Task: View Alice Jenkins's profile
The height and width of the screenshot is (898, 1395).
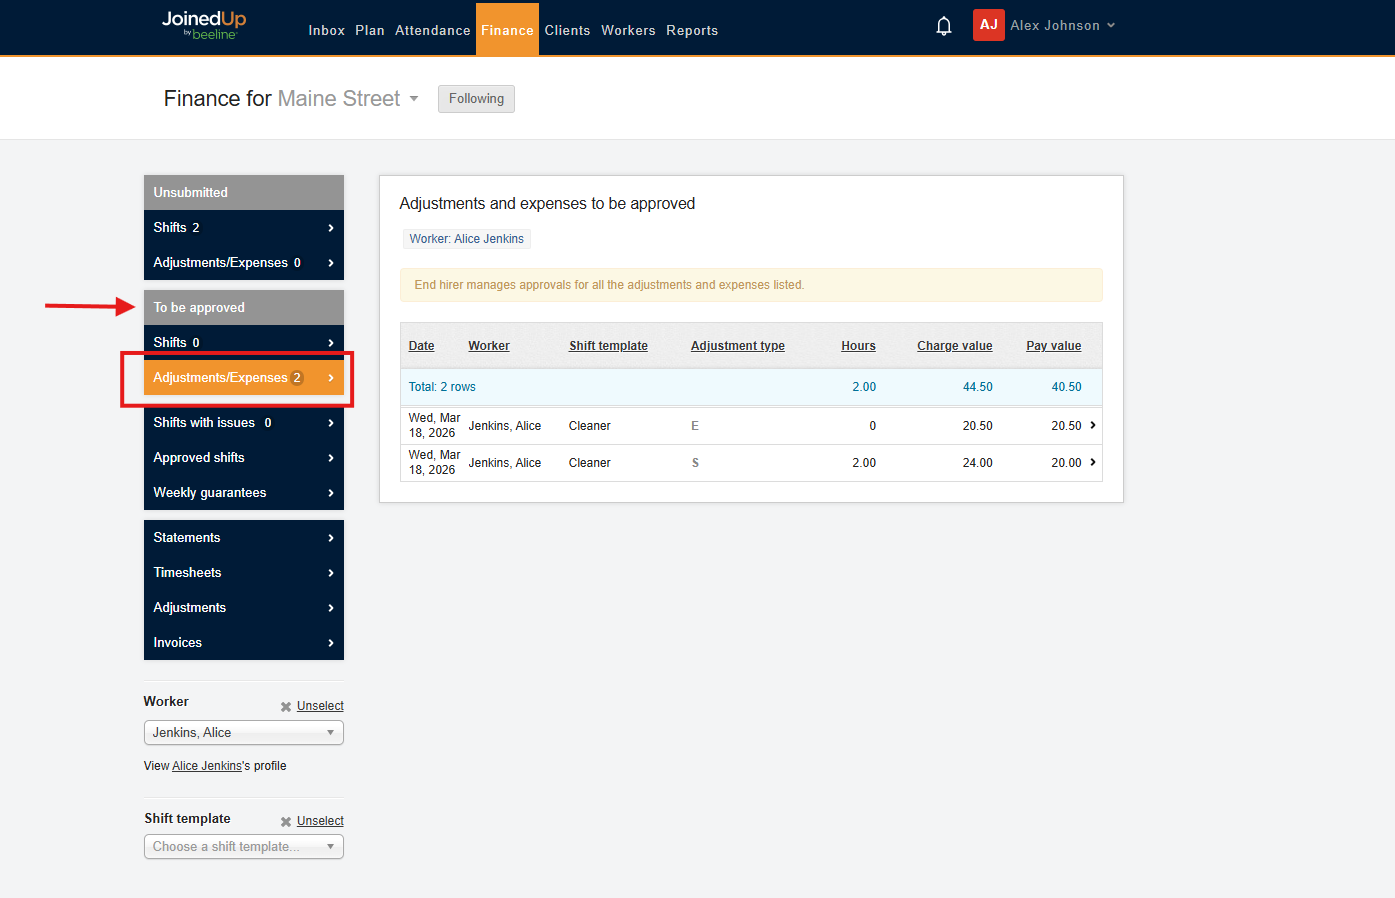Action: pos(207,765)
